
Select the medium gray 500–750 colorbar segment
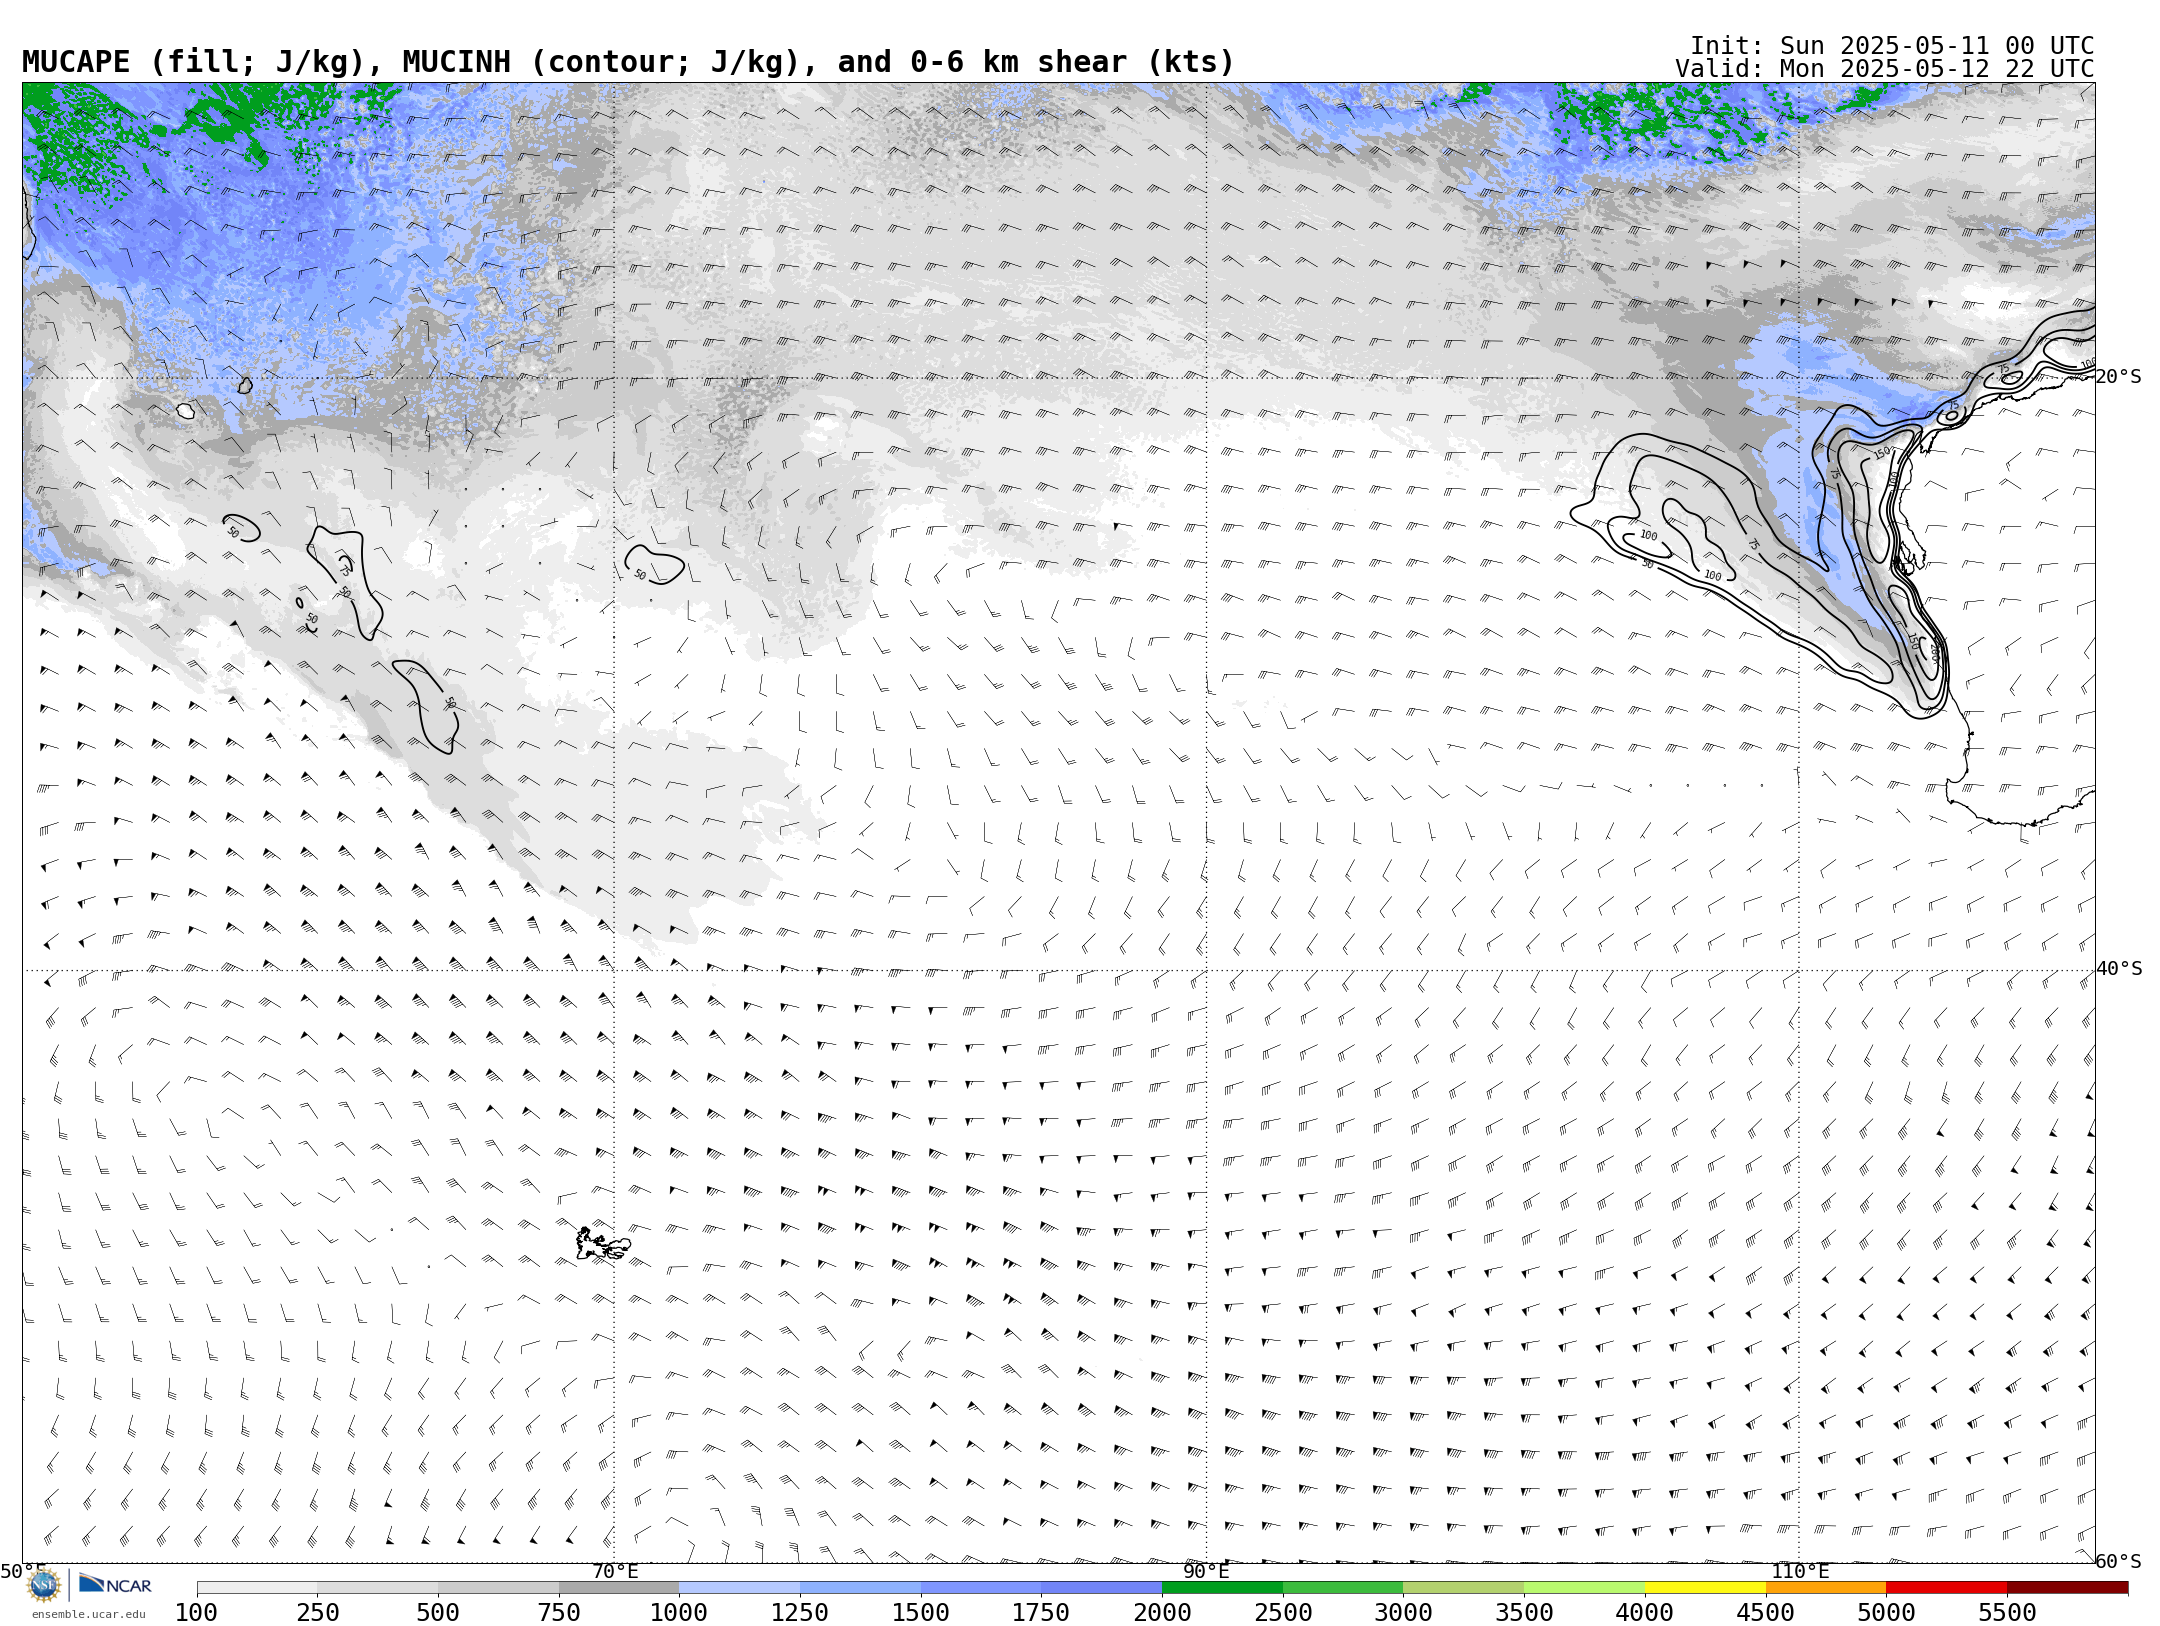point(498,1588)
